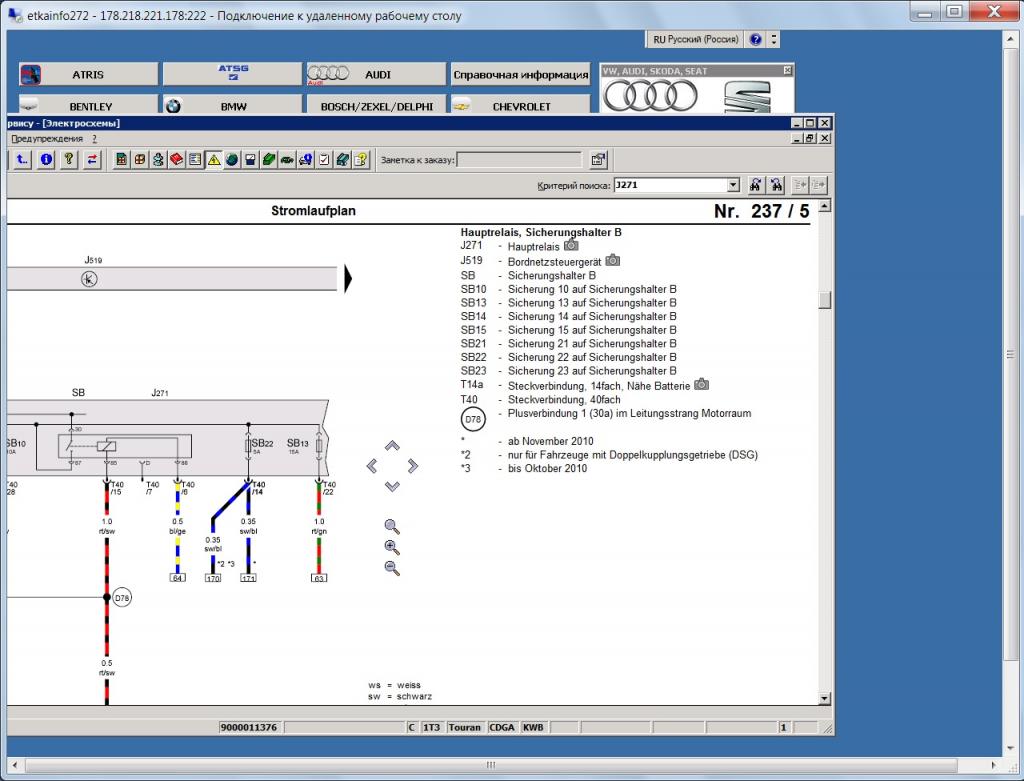Click the search criterion input field
Screen dimensions: 1024x781
(x=671, y=185)
